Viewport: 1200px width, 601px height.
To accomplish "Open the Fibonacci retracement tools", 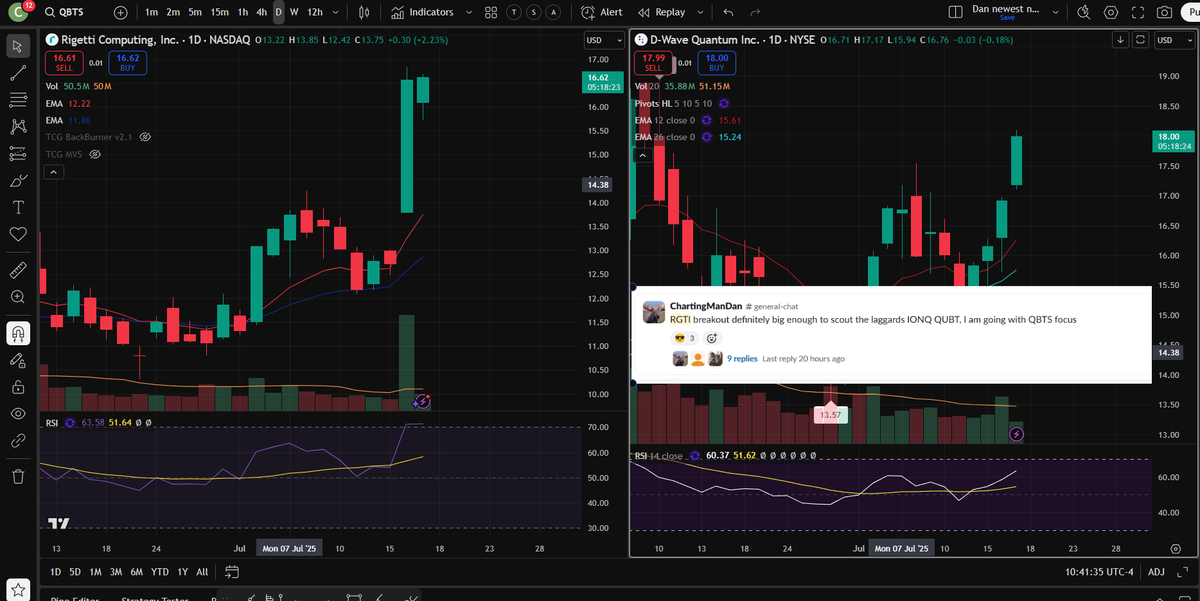I will (x=17, y=100).
